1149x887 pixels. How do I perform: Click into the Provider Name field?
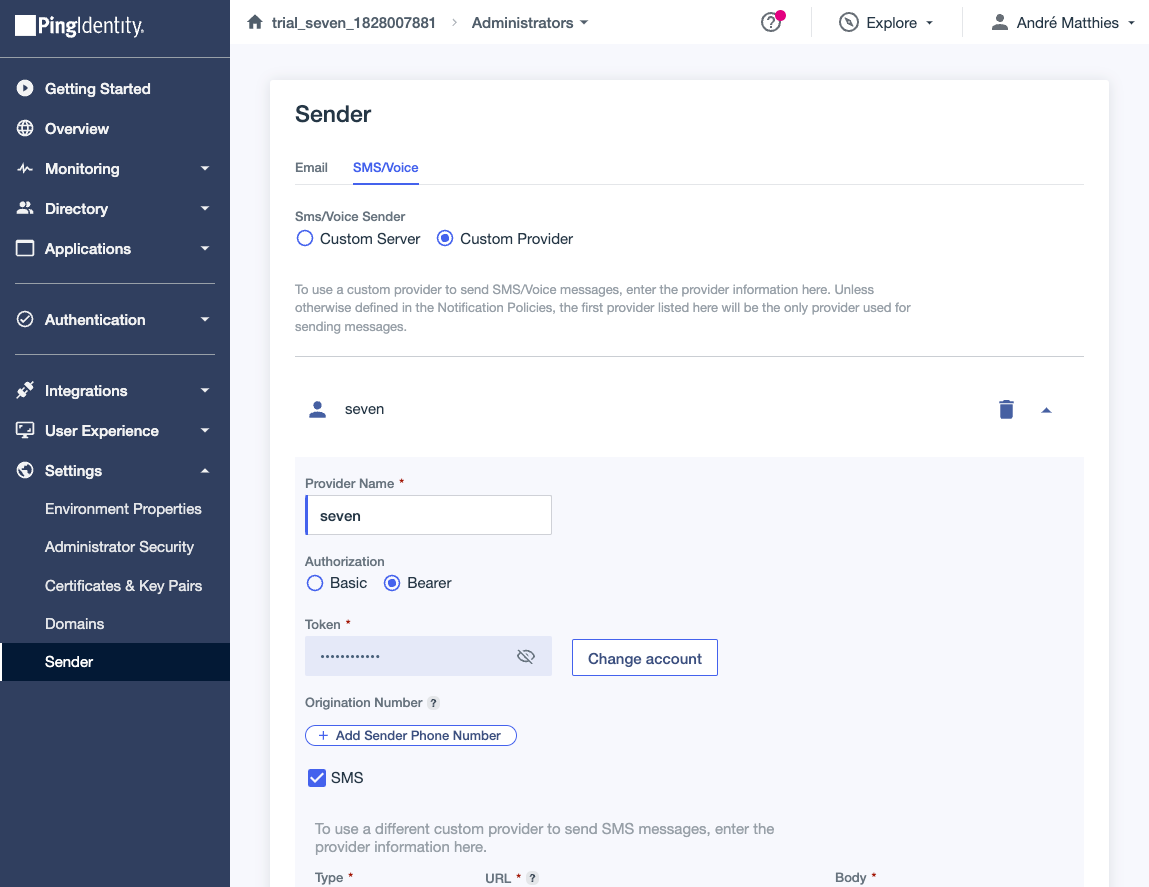click(429, 515)
